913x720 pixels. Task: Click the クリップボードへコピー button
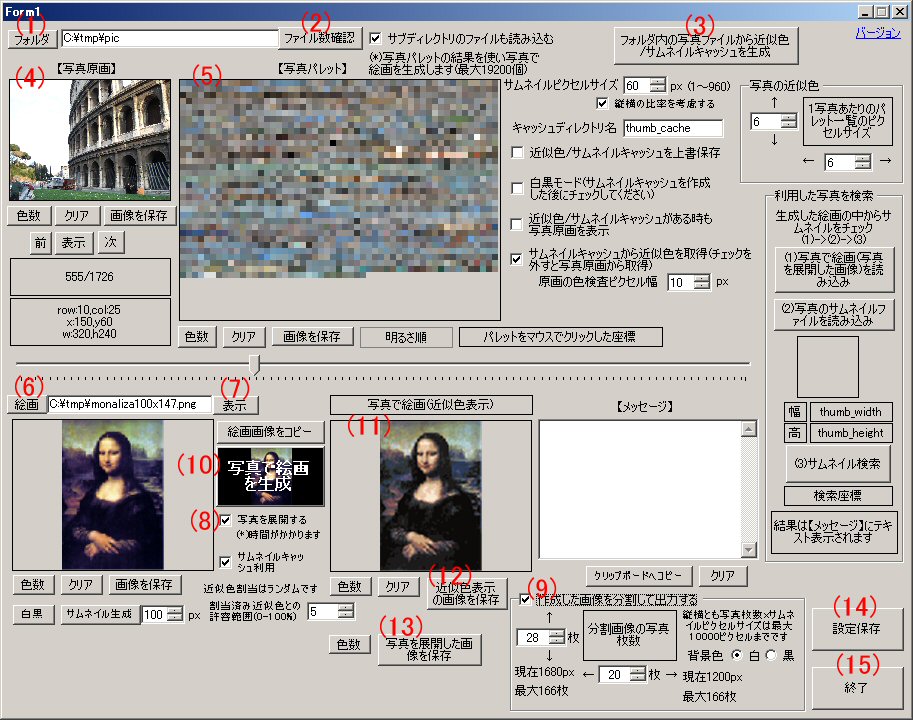pos(638,576)
